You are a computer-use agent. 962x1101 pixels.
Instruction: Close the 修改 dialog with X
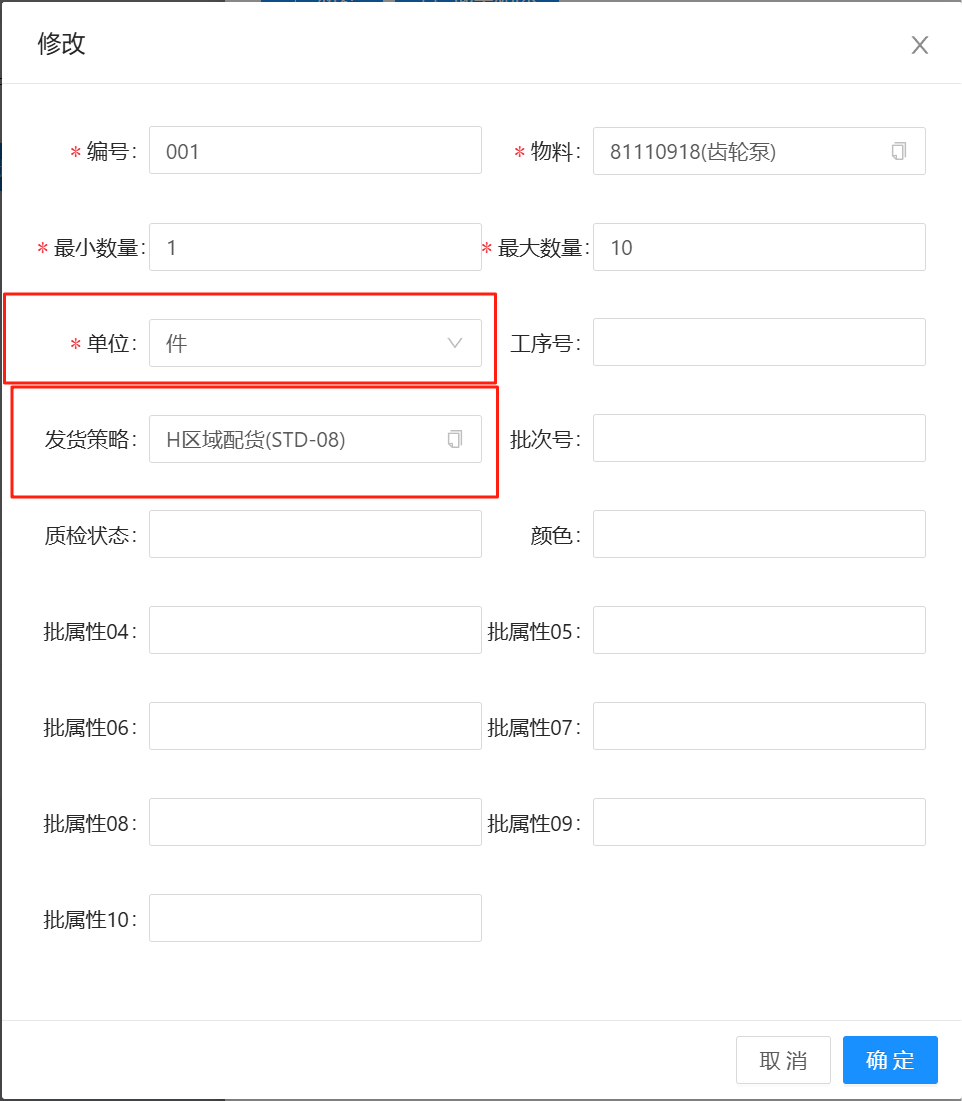pos(919,45)
